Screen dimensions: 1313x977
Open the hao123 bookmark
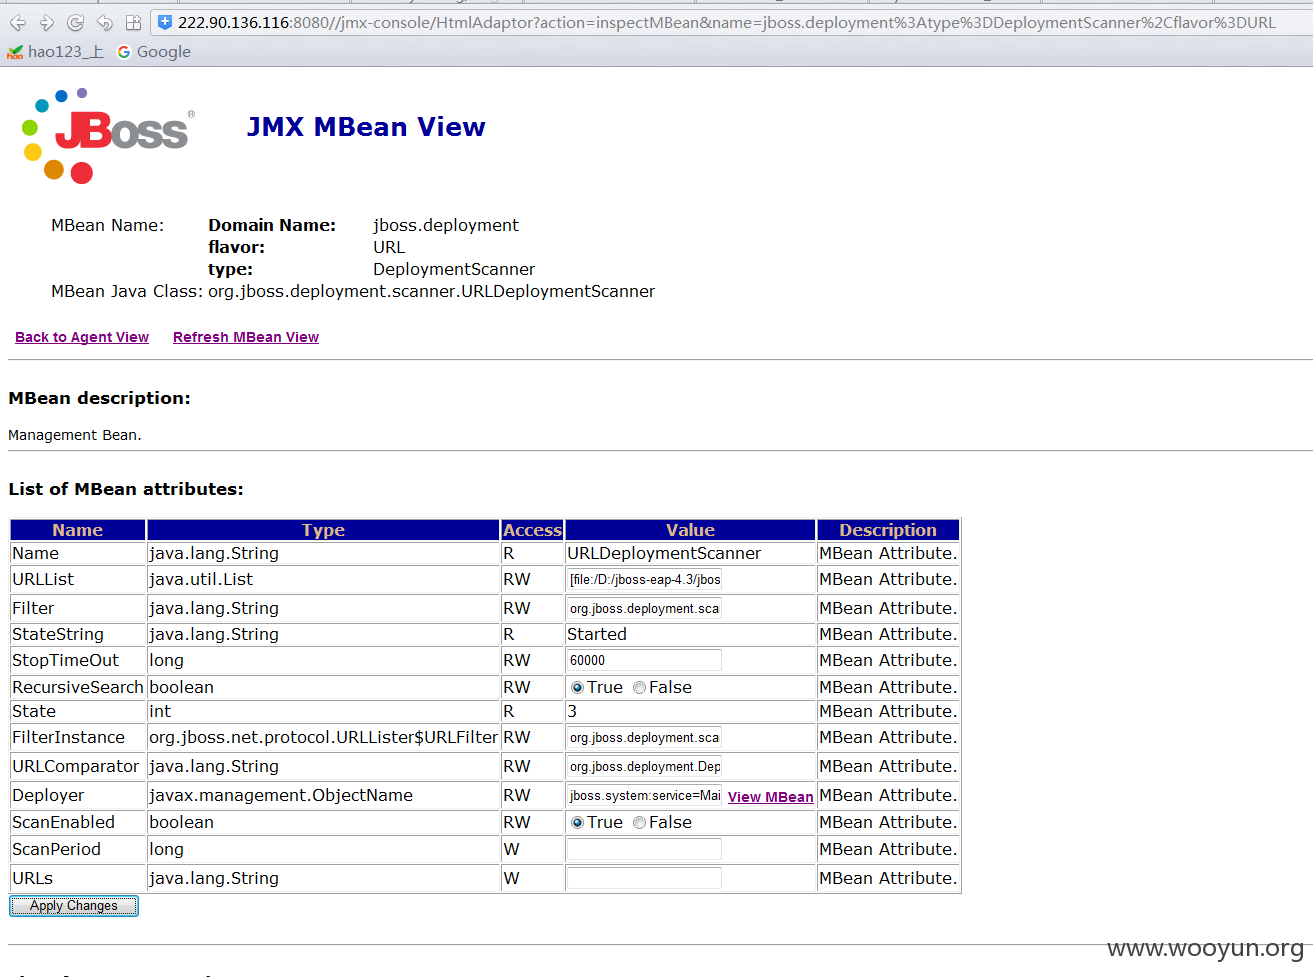tap(55, 52)
